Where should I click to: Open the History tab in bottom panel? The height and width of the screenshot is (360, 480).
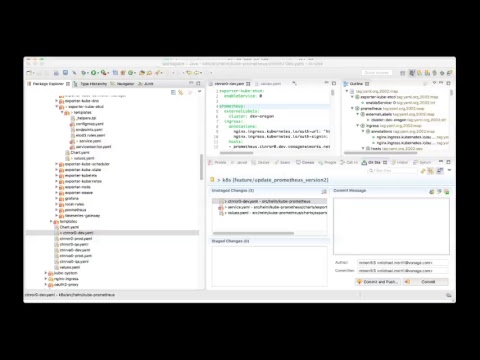(399, 162)
